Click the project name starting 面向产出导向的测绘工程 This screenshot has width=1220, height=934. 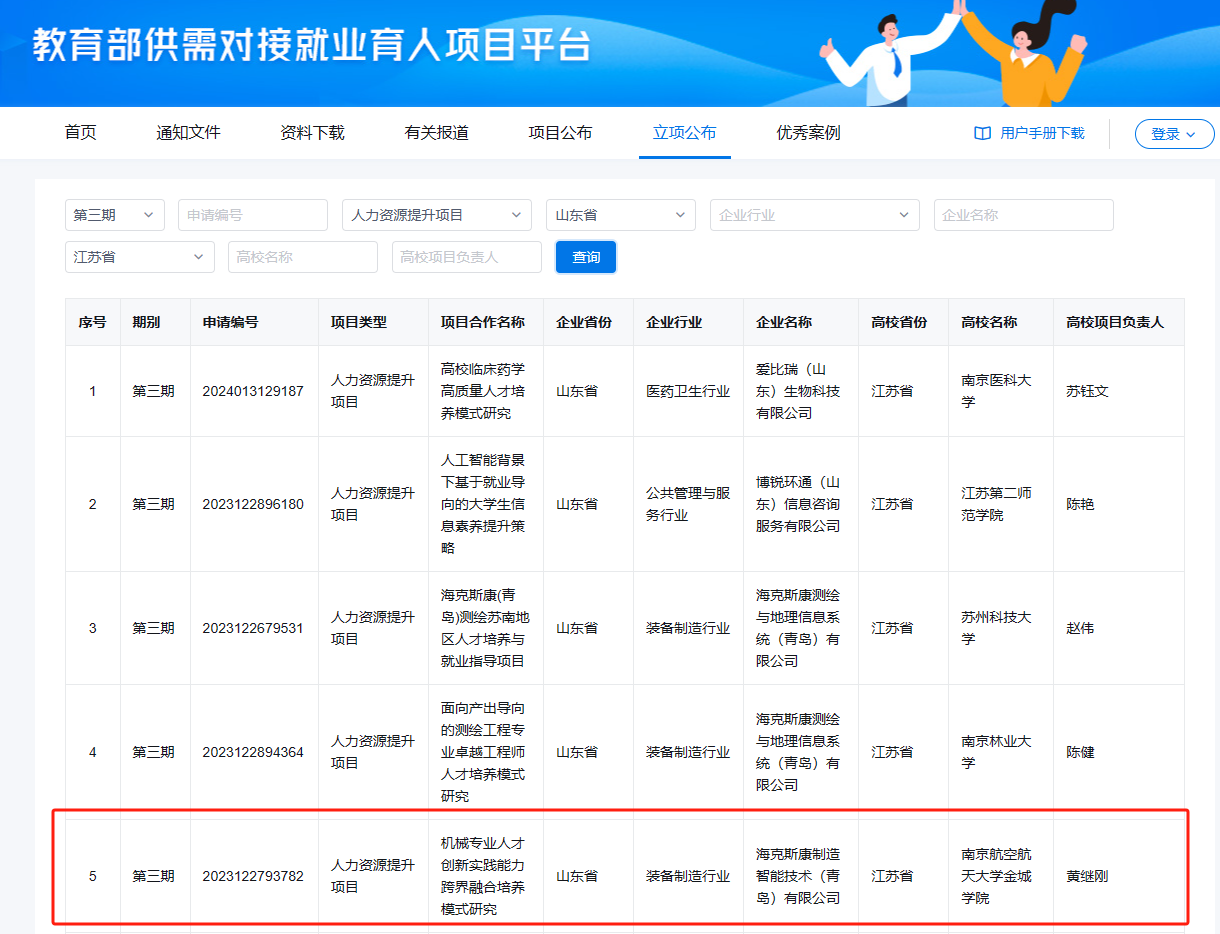pos(483,752)
